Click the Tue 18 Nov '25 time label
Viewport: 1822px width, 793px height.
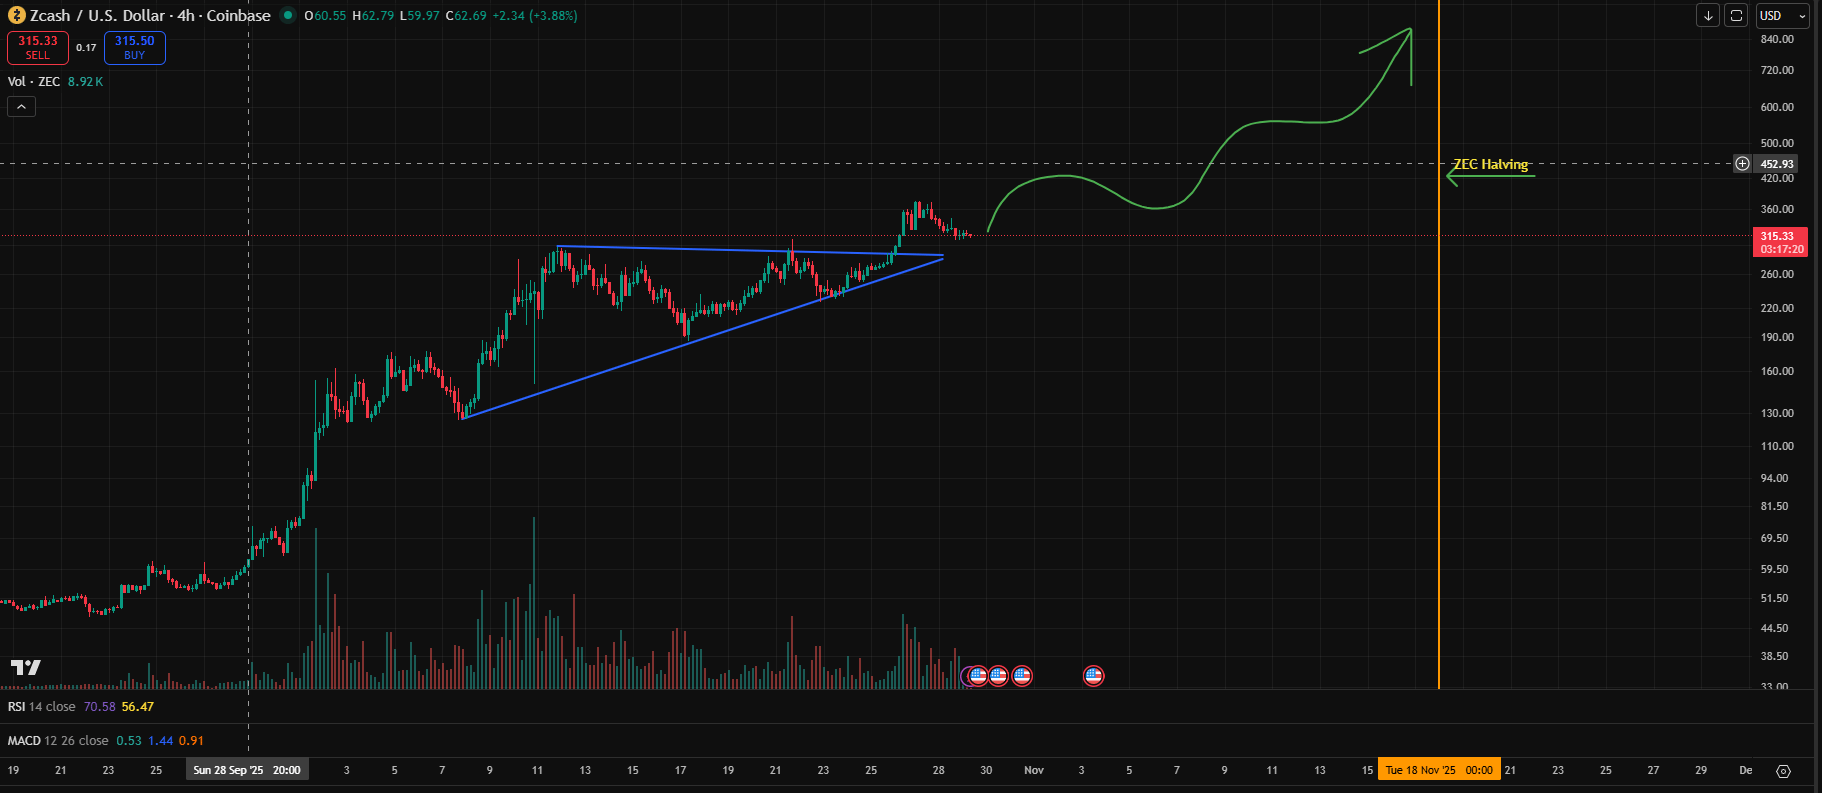coord(1439,770)
